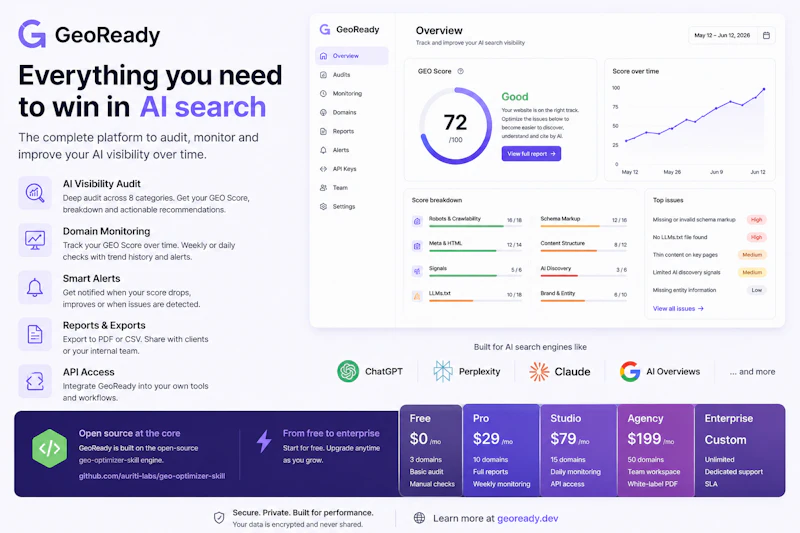
Task: Open the geoready.dev link
Action: click(x=528, y=518)
